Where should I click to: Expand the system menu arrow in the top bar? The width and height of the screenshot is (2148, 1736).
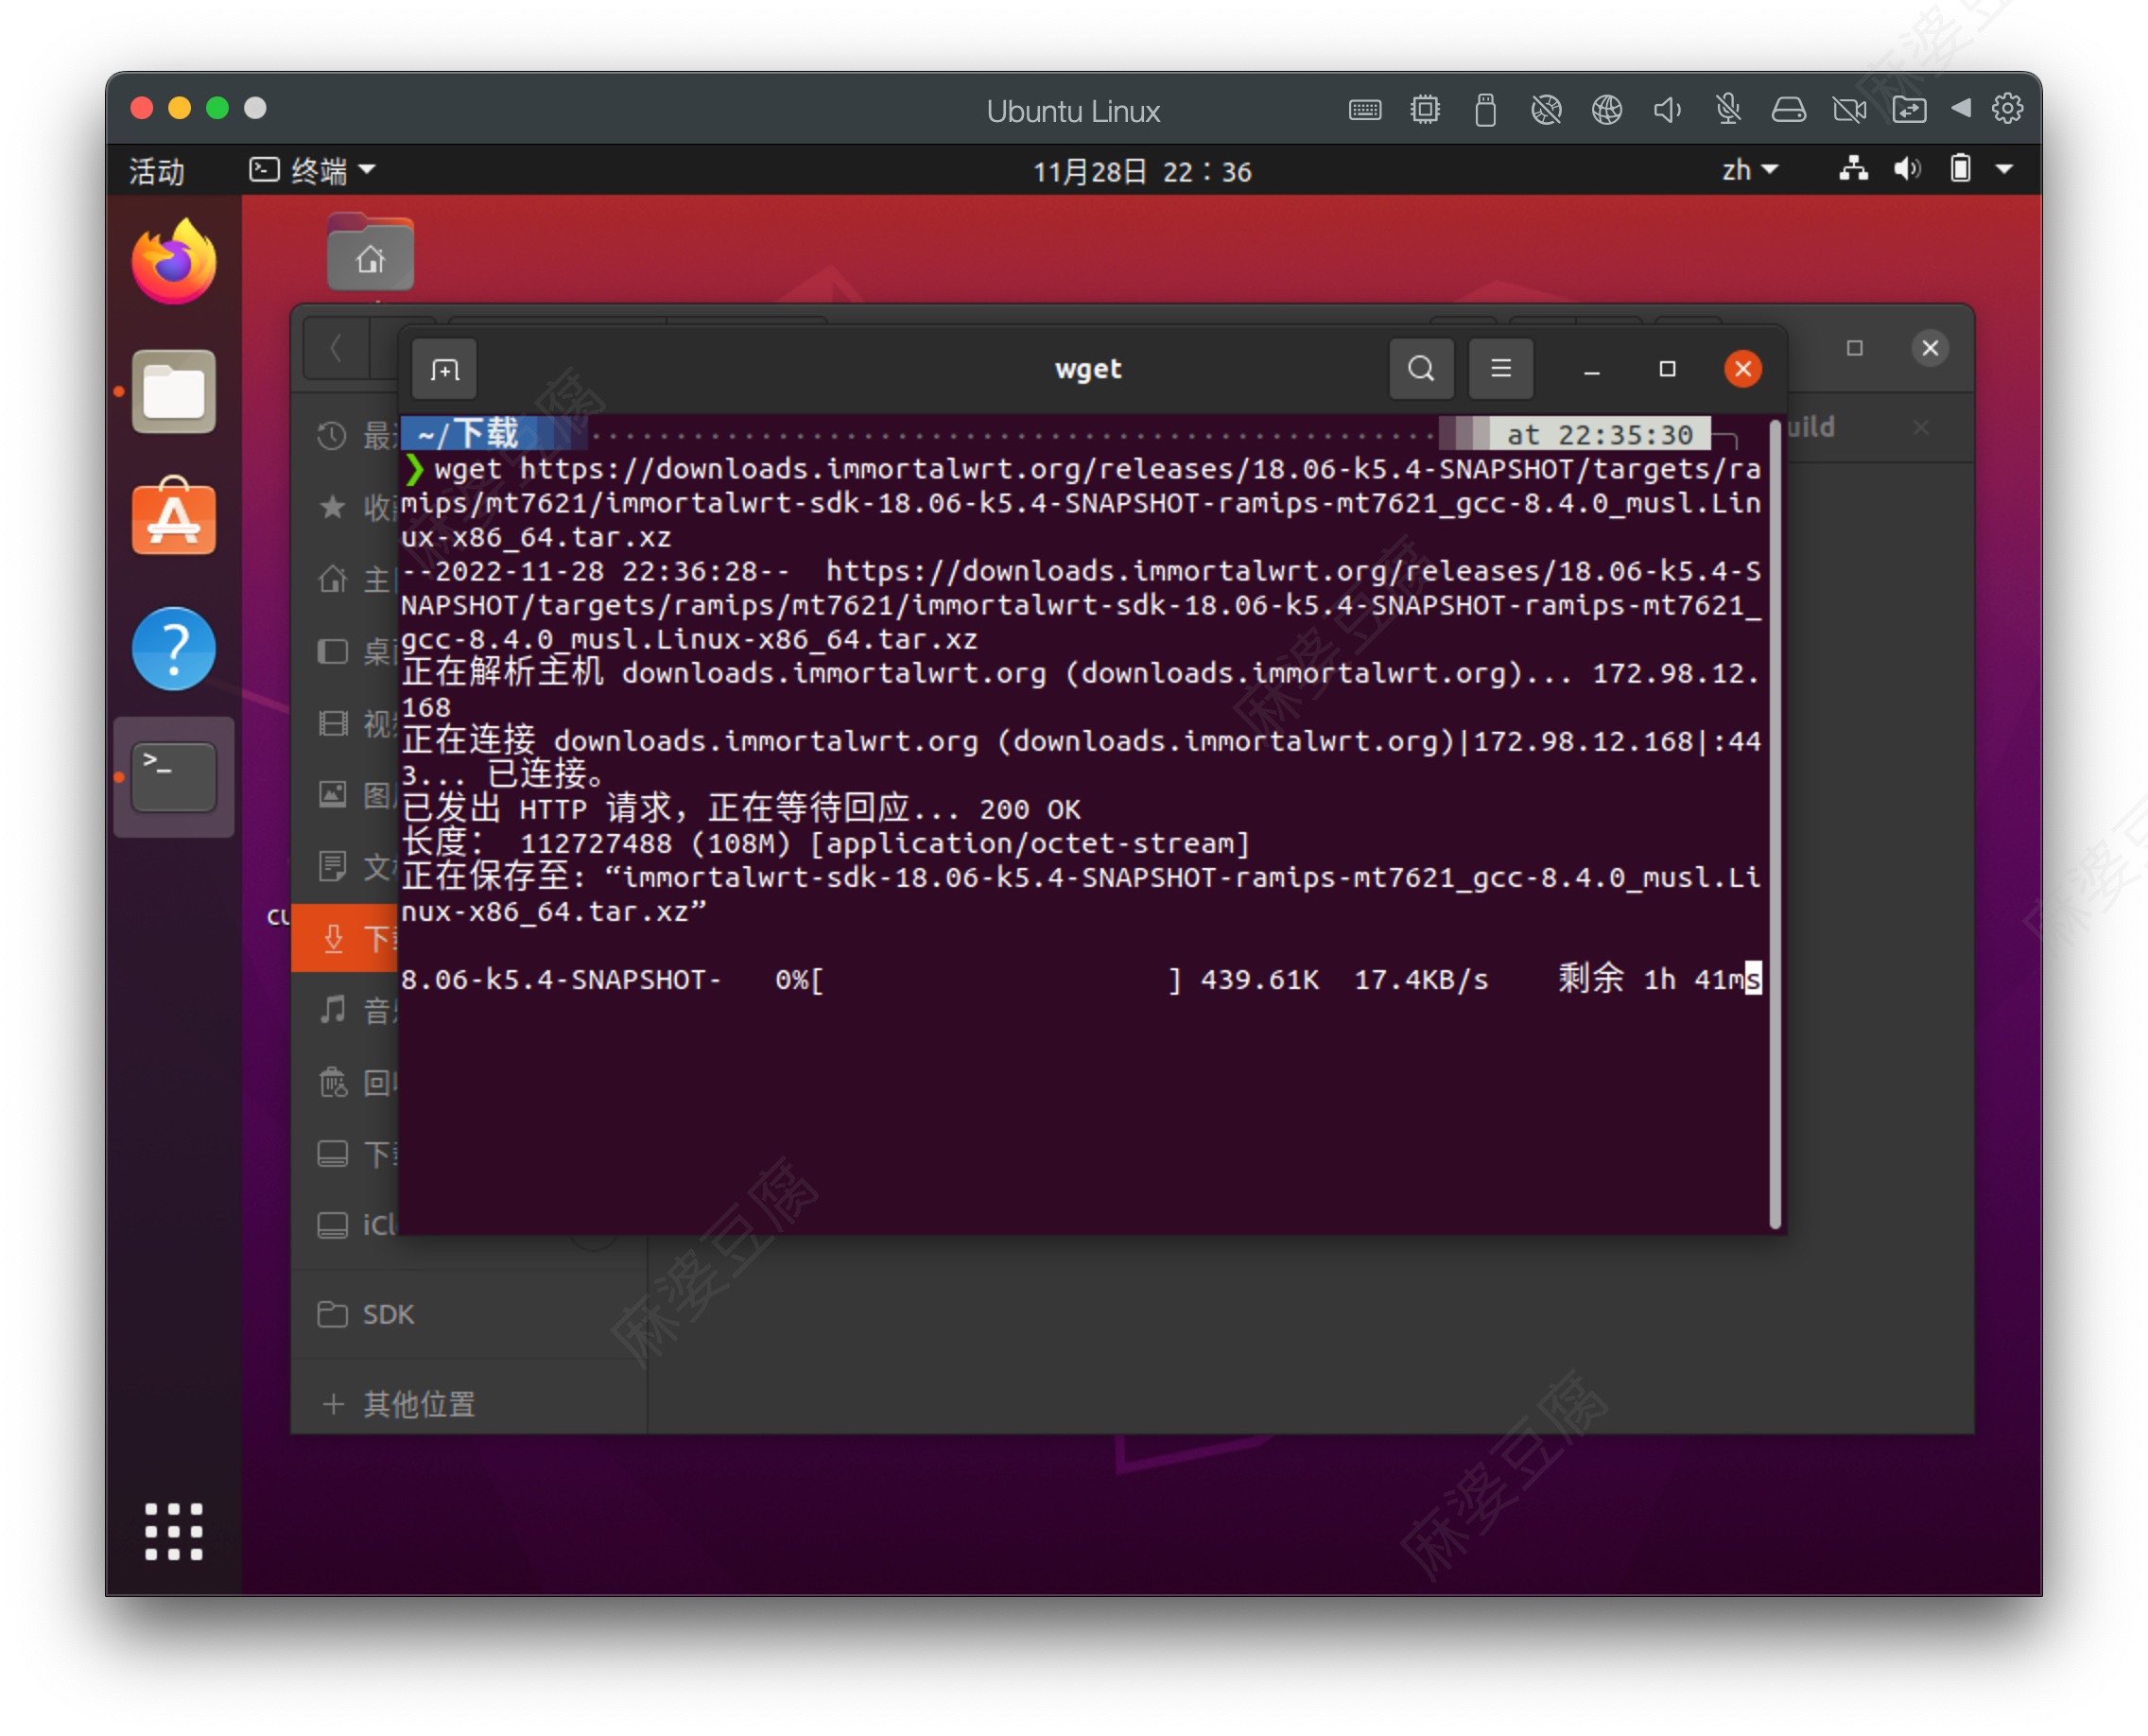[2004, 170]
